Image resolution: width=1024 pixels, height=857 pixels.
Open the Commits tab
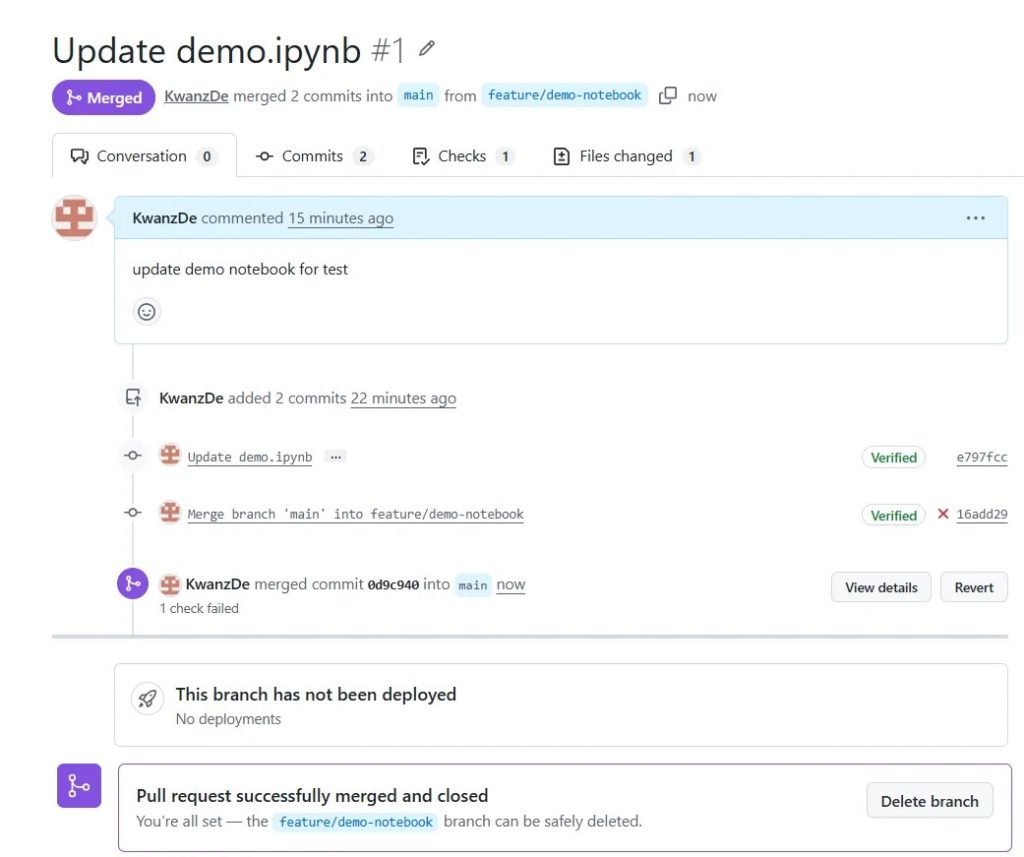tap(315, 156)
